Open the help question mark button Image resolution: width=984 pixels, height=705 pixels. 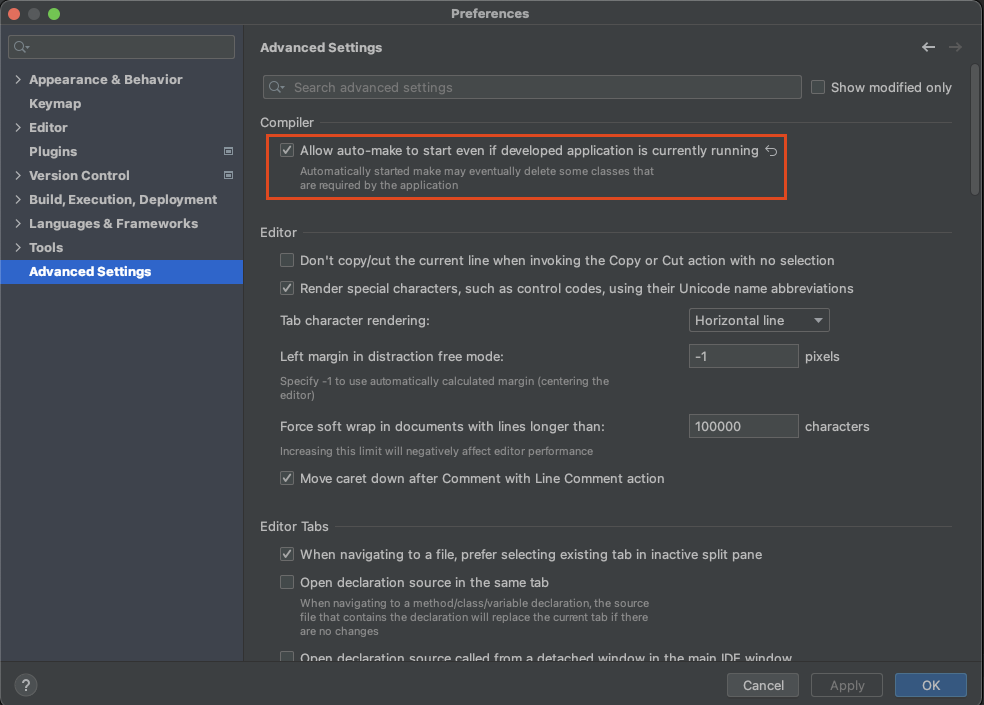(26, 685)
